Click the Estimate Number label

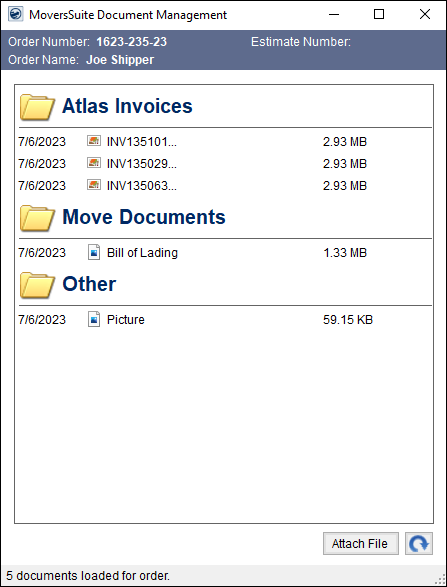click(301, 42)
